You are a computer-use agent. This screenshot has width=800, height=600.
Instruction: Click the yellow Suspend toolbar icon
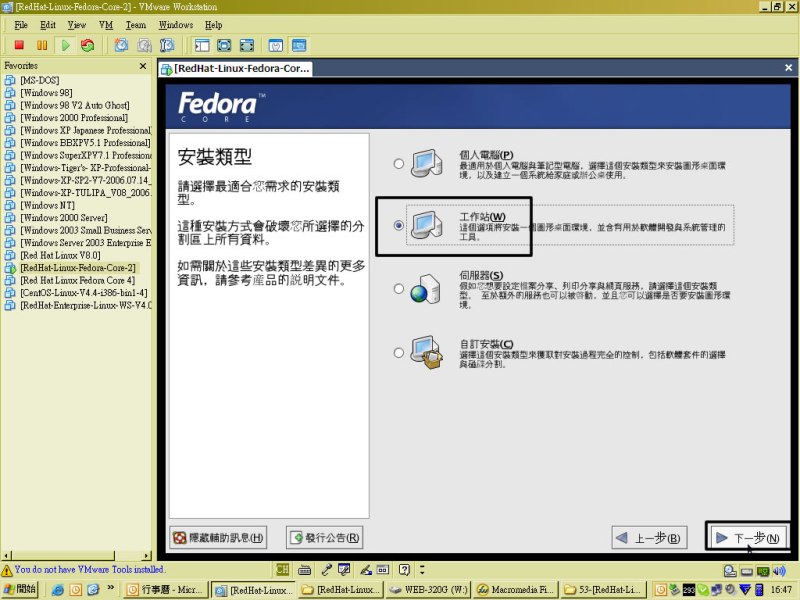click(x=42, y=45)
